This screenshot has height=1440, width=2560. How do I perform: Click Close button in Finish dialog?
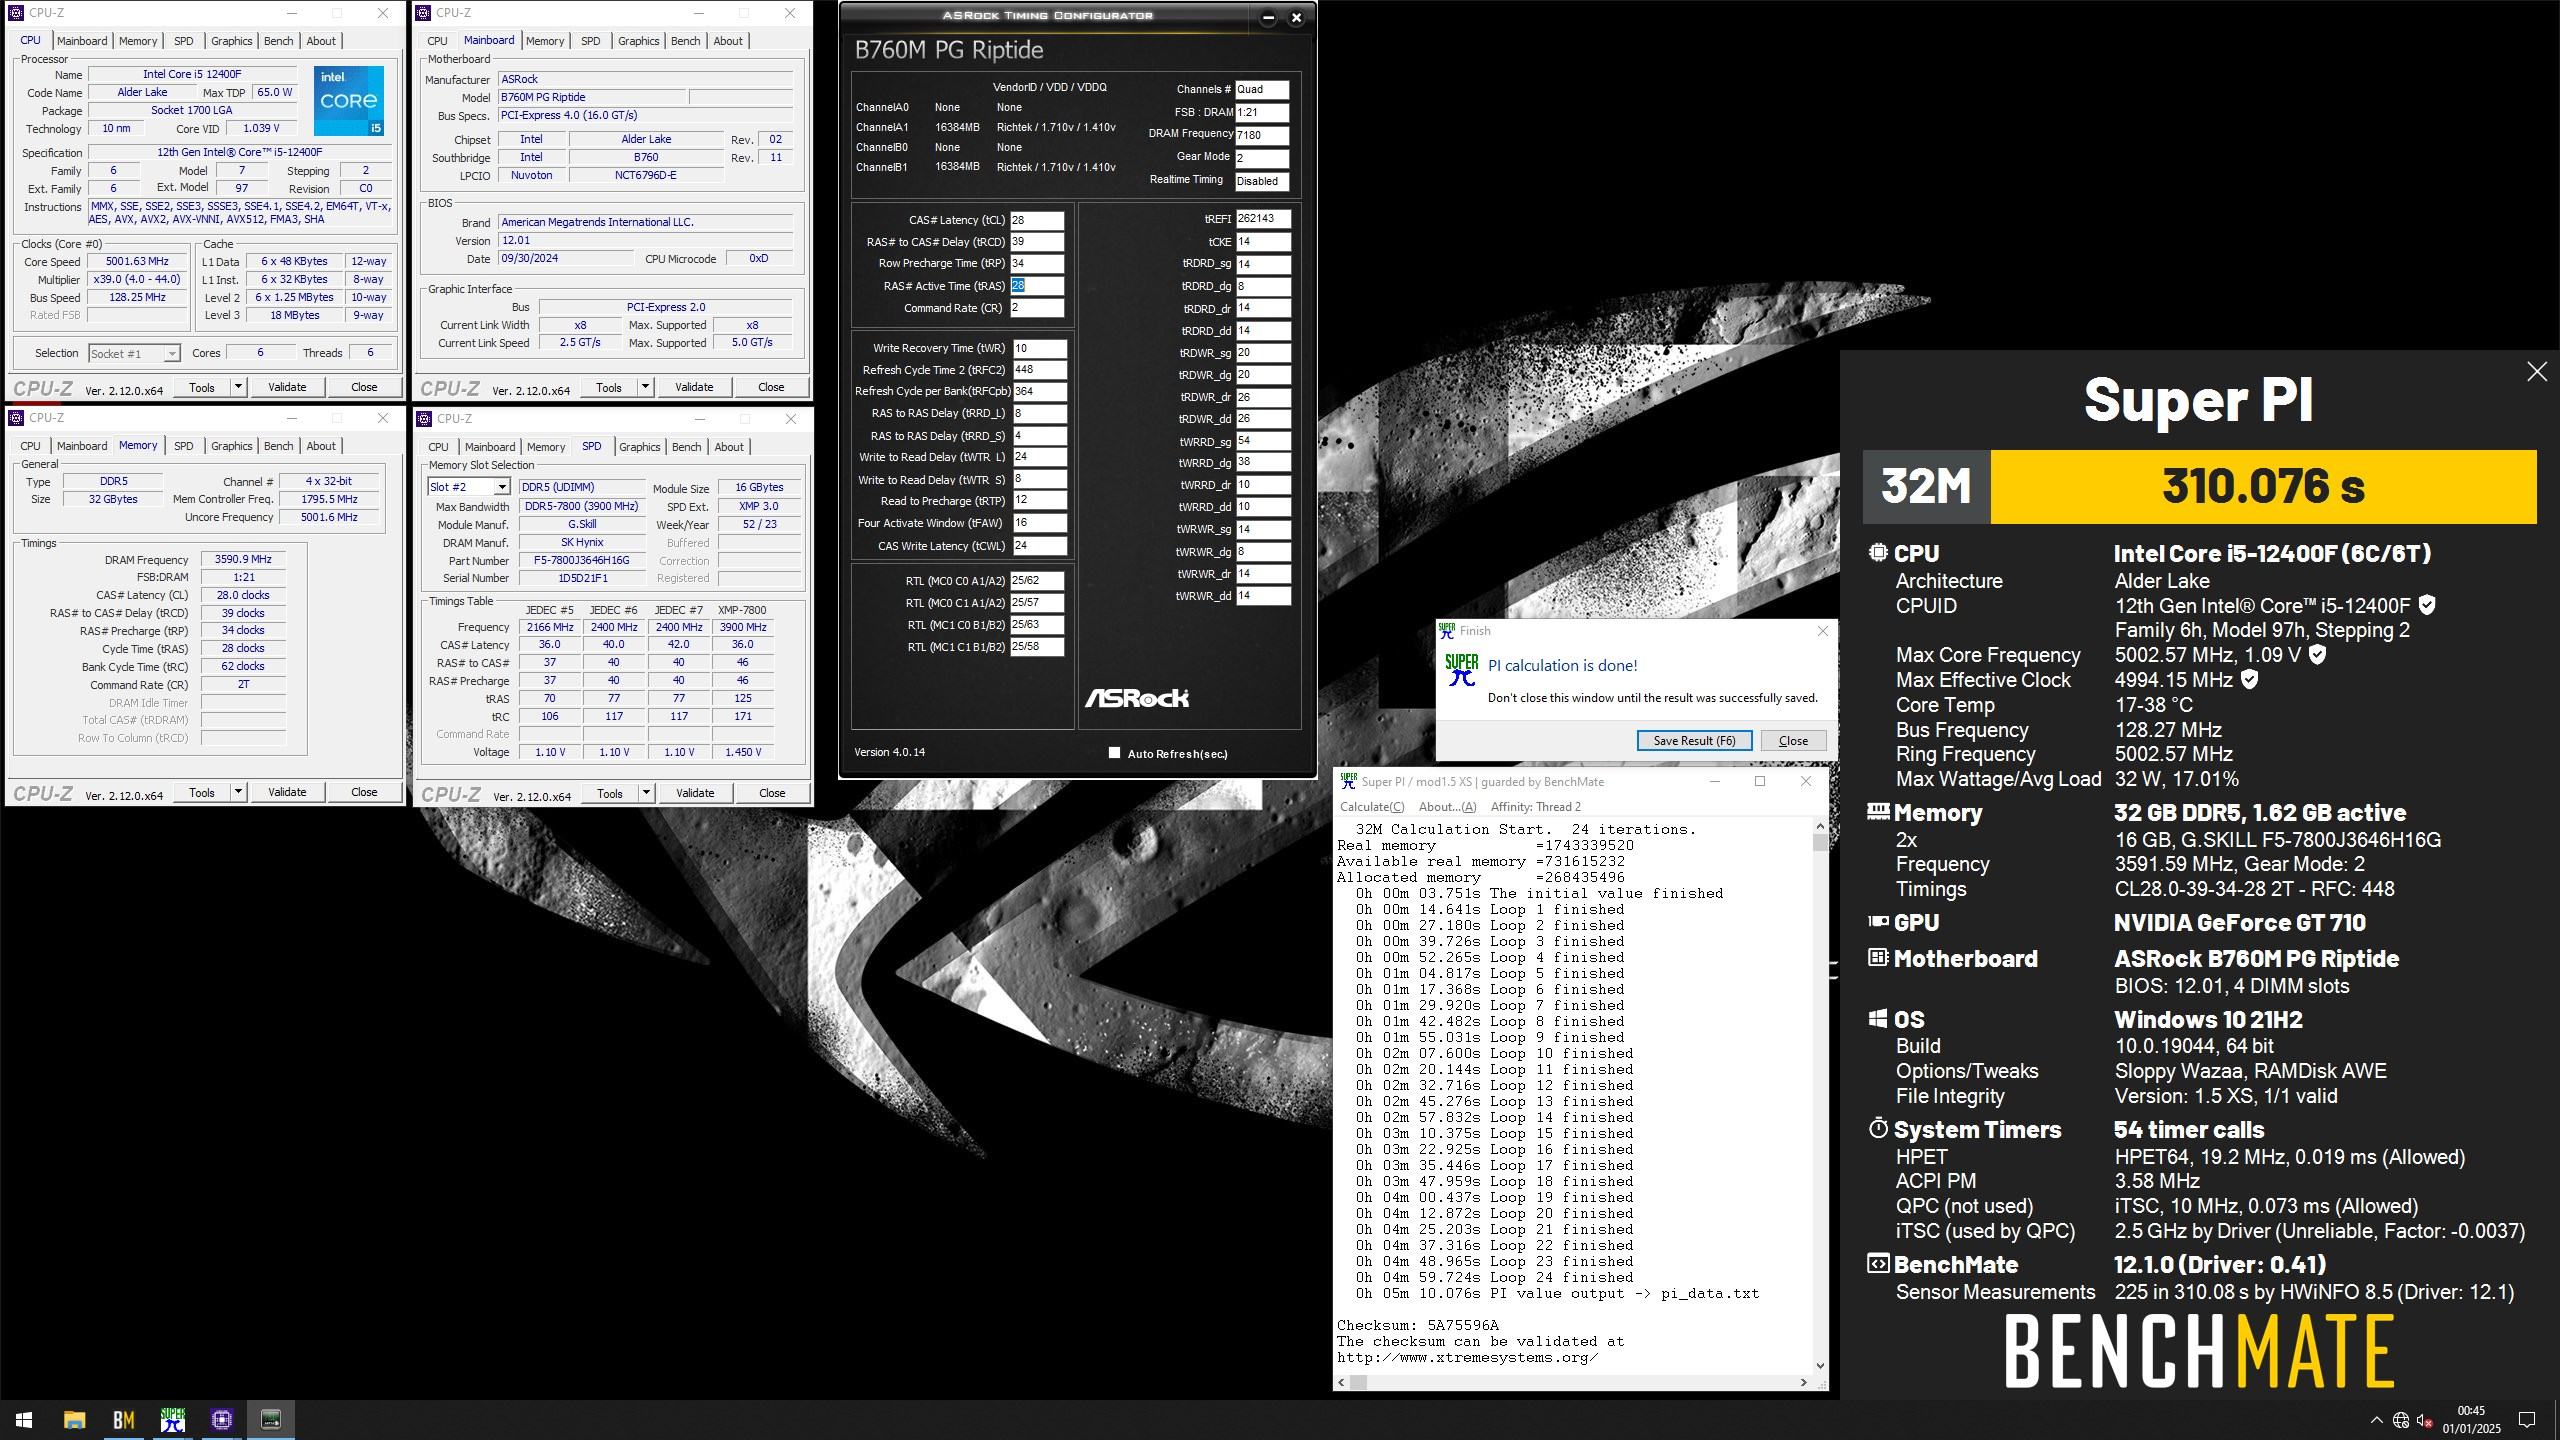pyautogui.click(x=1793, y=740)
